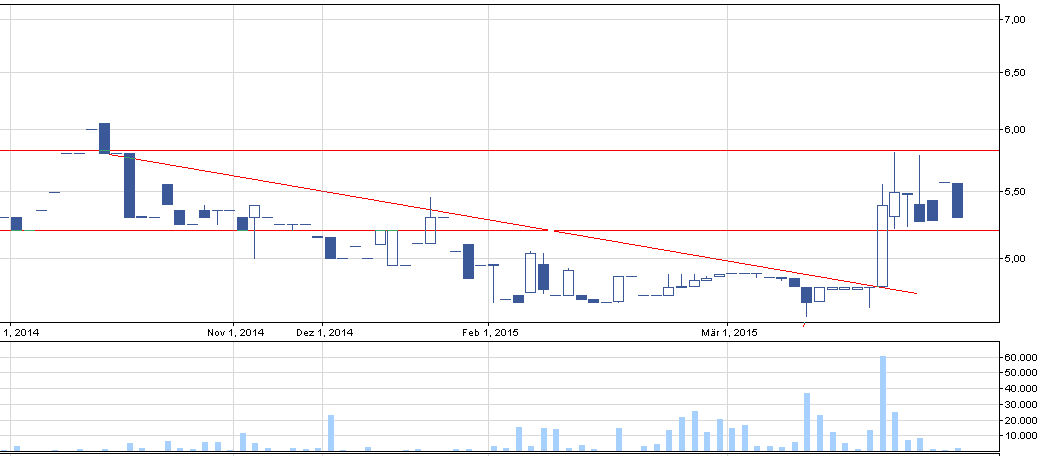Click the highest candlestick above the 6,00 level
This screenshot has width=1042, height=456.
[x=104, y=138]
